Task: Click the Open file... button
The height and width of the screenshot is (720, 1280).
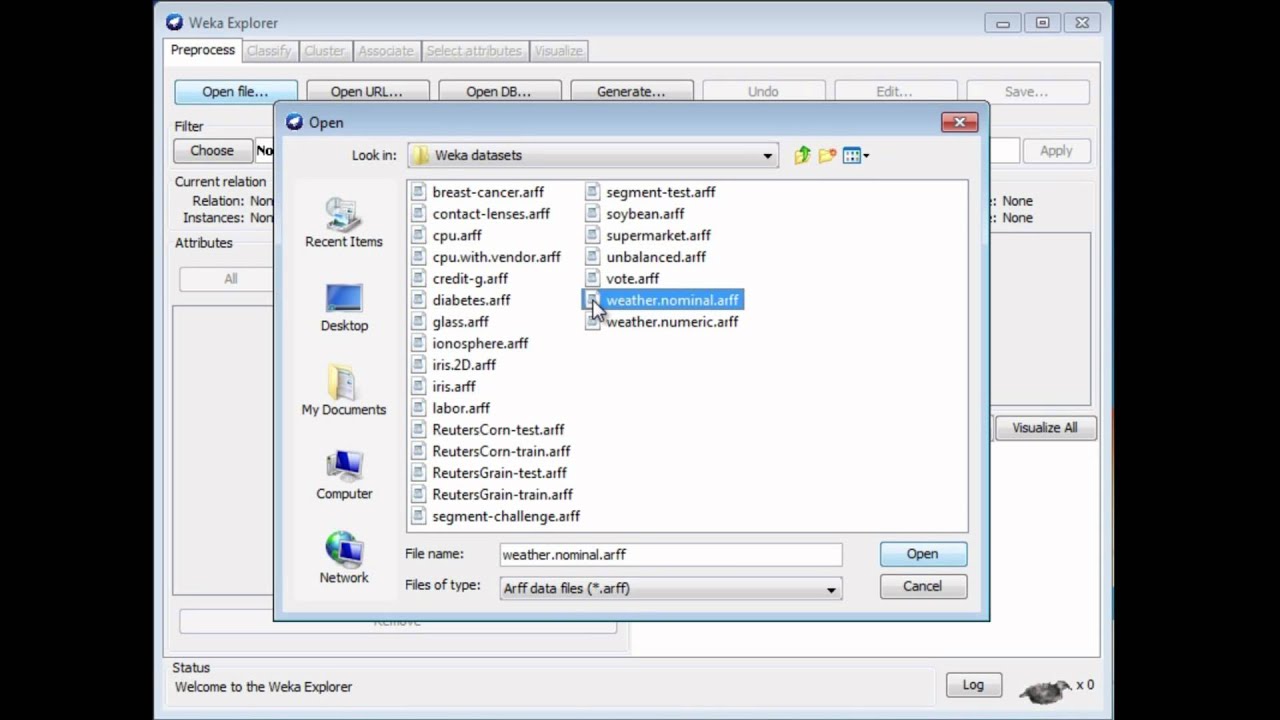Action: tap(235, 91)
